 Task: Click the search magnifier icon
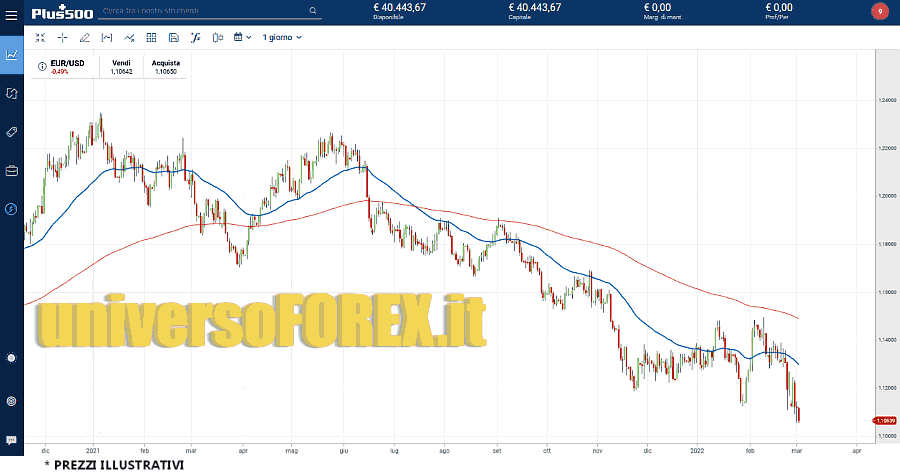tap(314, 12)
